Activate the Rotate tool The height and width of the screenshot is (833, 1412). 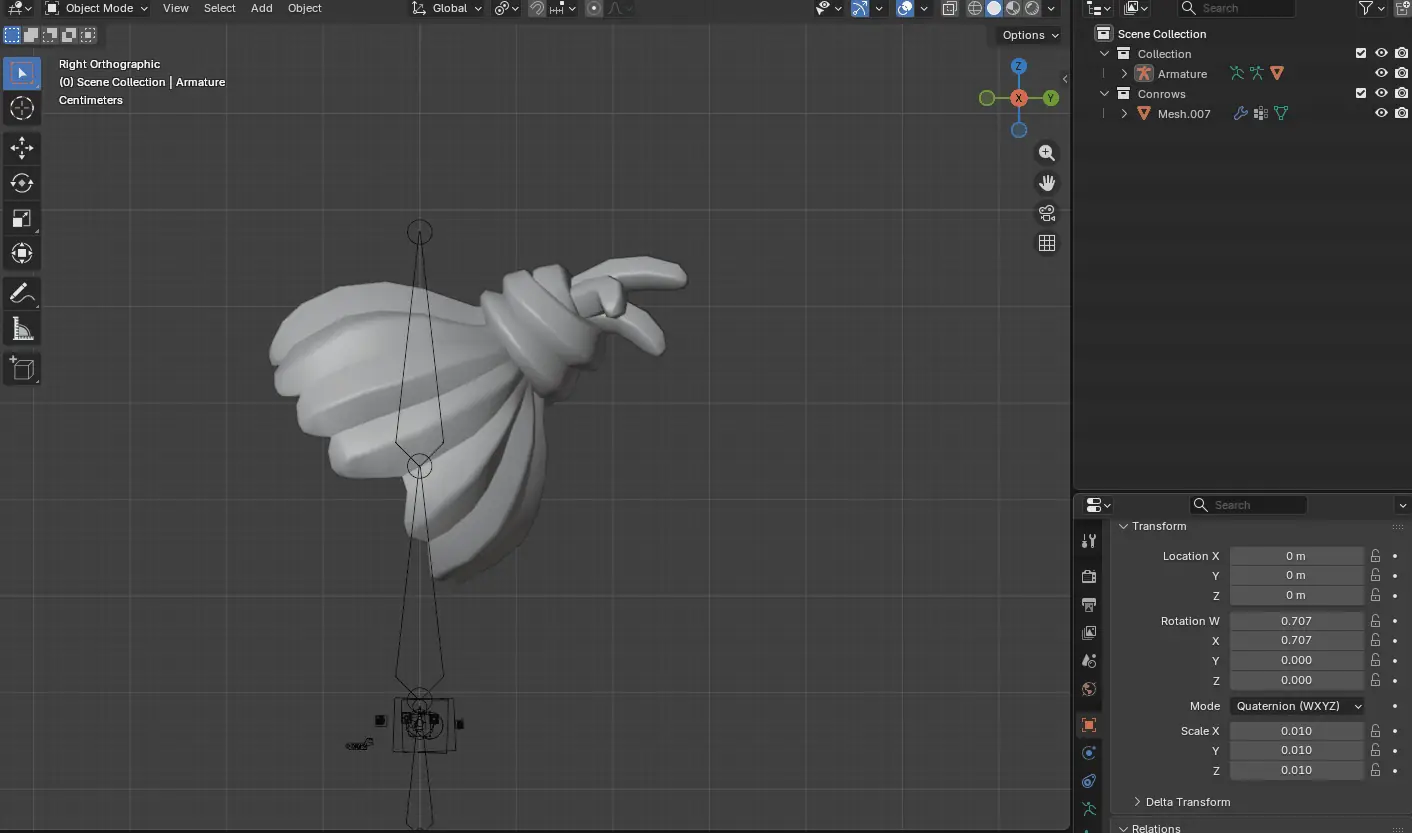pyautogui.click(x=21, y=183)
